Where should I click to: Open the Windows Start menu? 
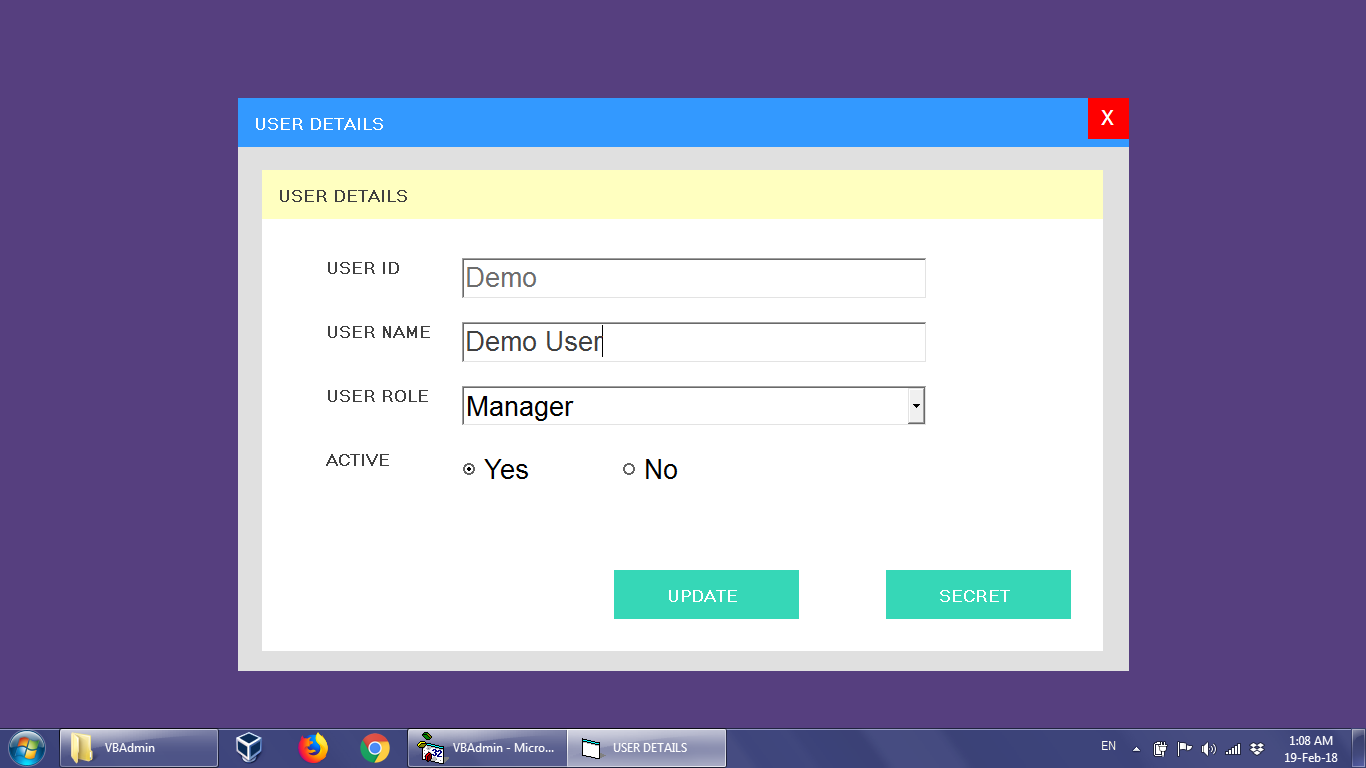point(27,748)
